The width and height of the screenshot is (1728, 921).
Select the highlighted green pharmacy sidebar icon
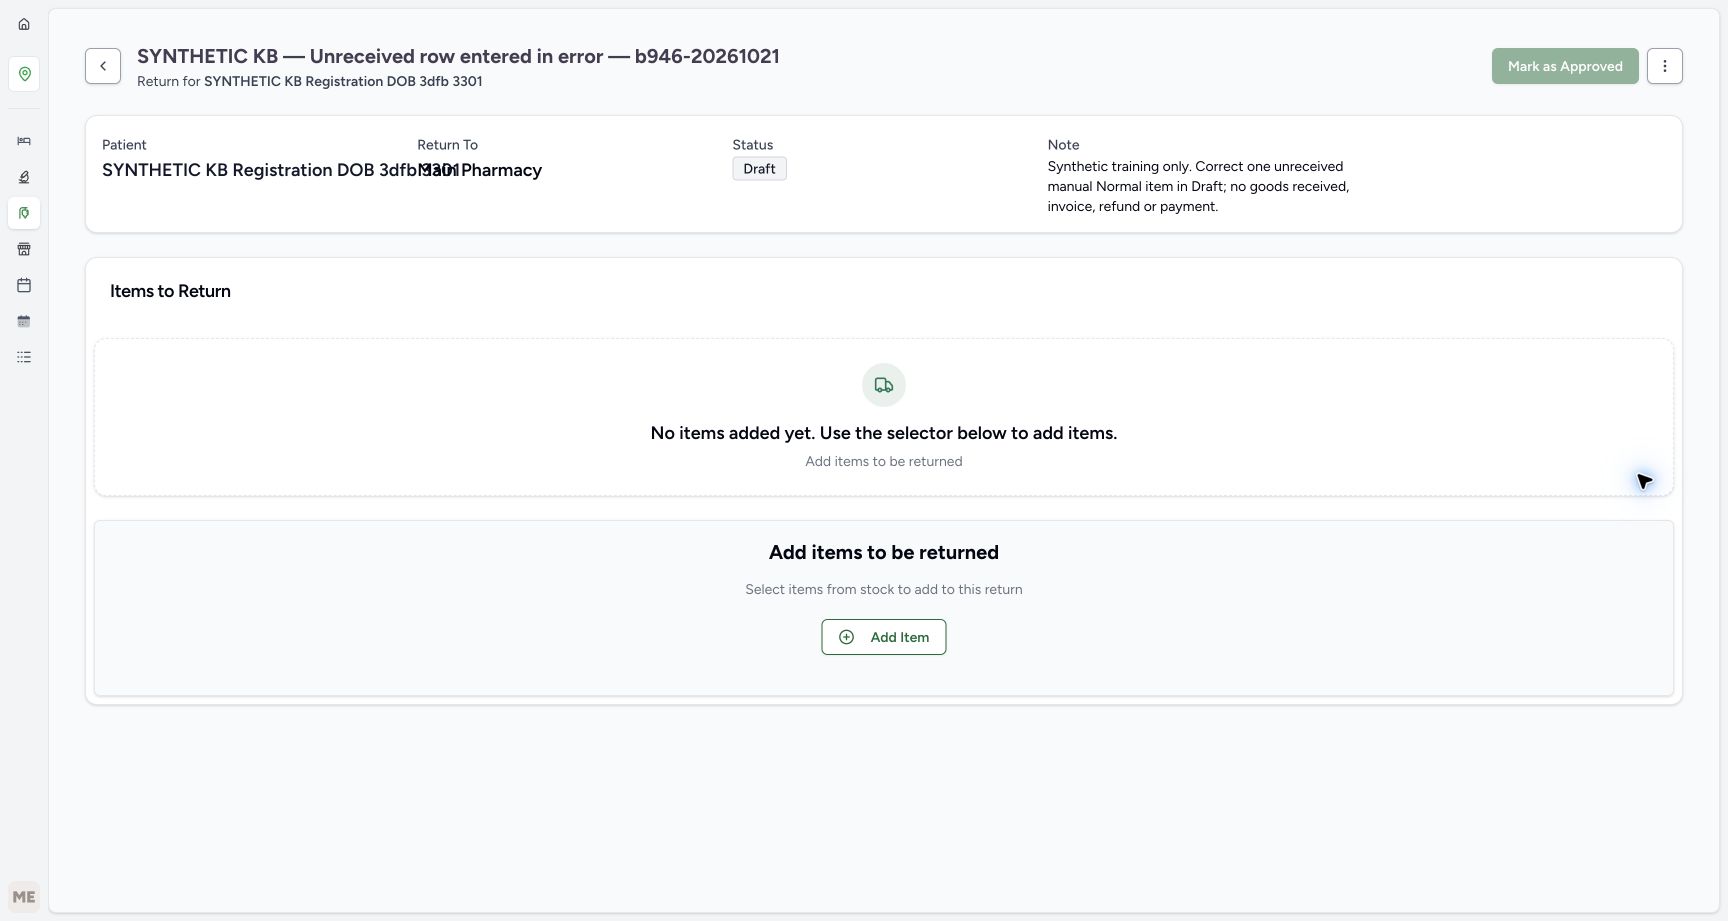click(24, 213)
